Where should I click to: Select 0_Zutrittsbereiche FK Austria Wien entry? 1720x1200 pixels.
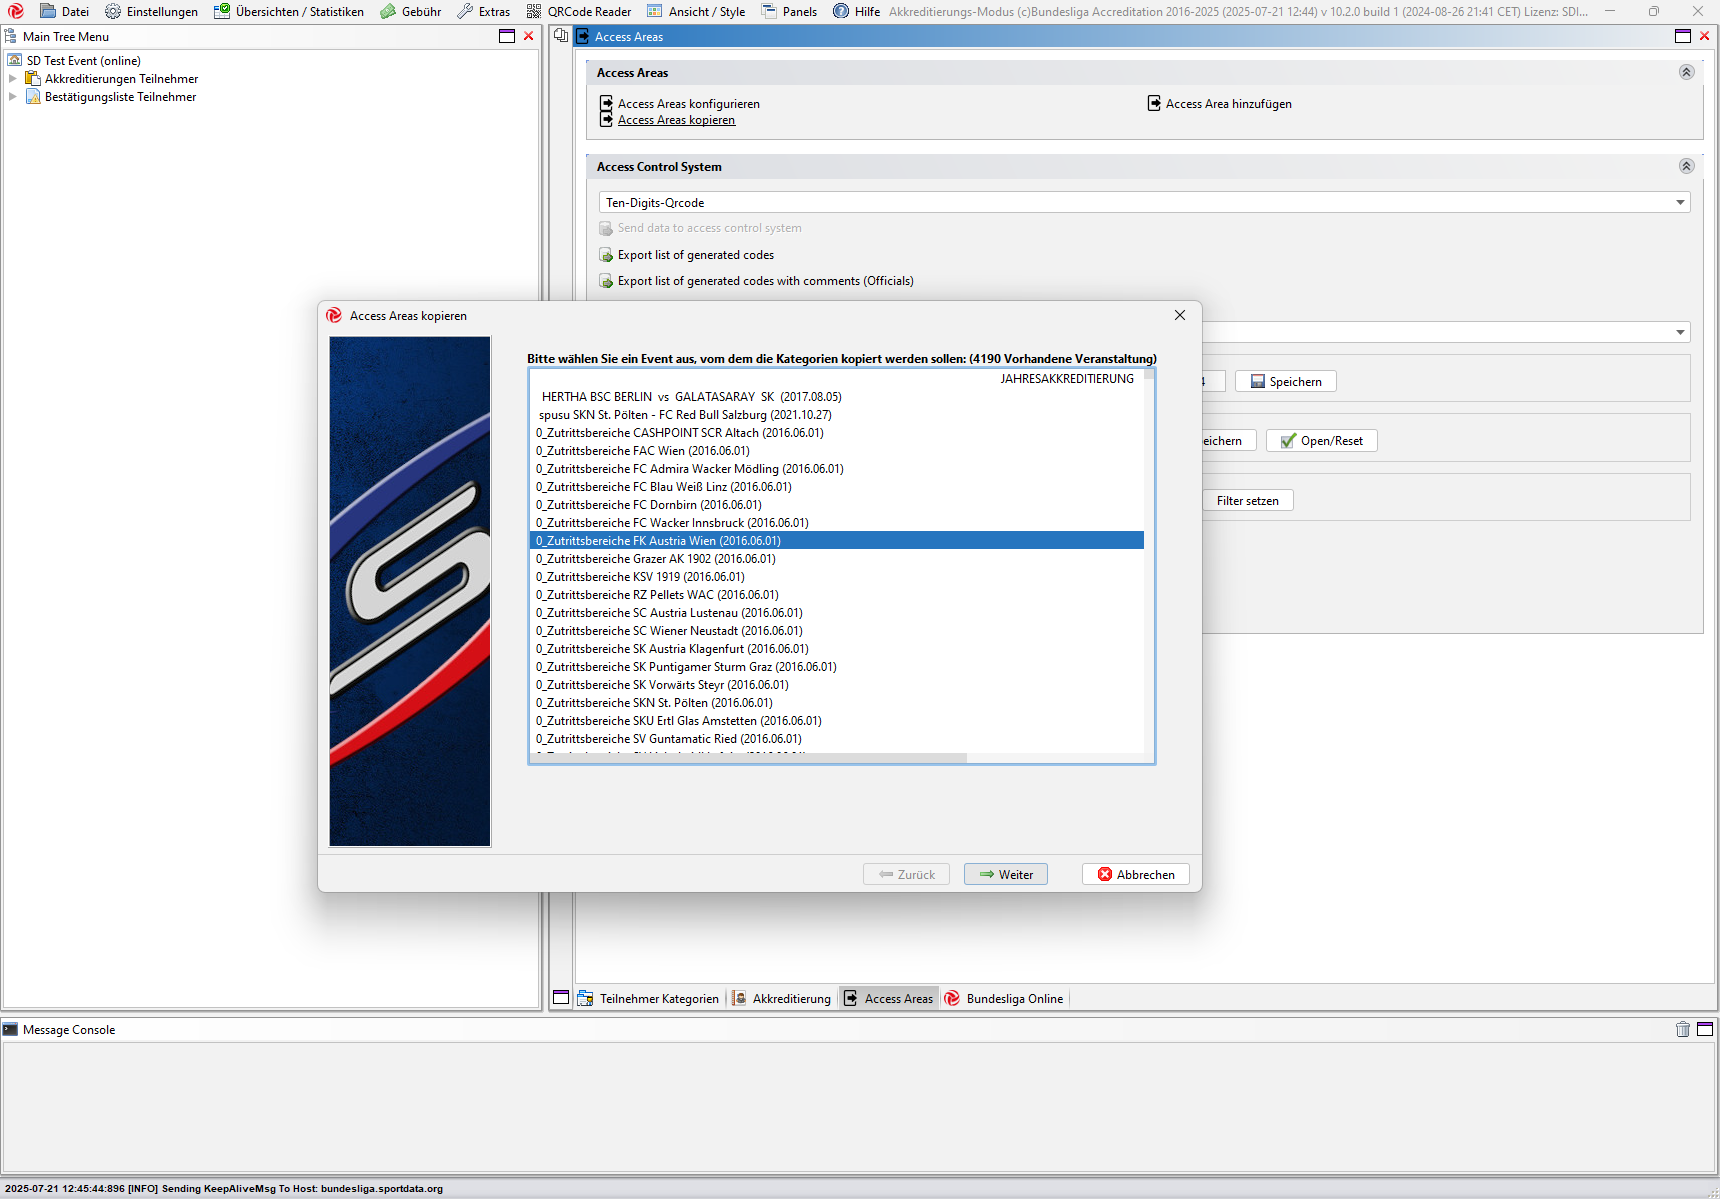pos(836,541)
